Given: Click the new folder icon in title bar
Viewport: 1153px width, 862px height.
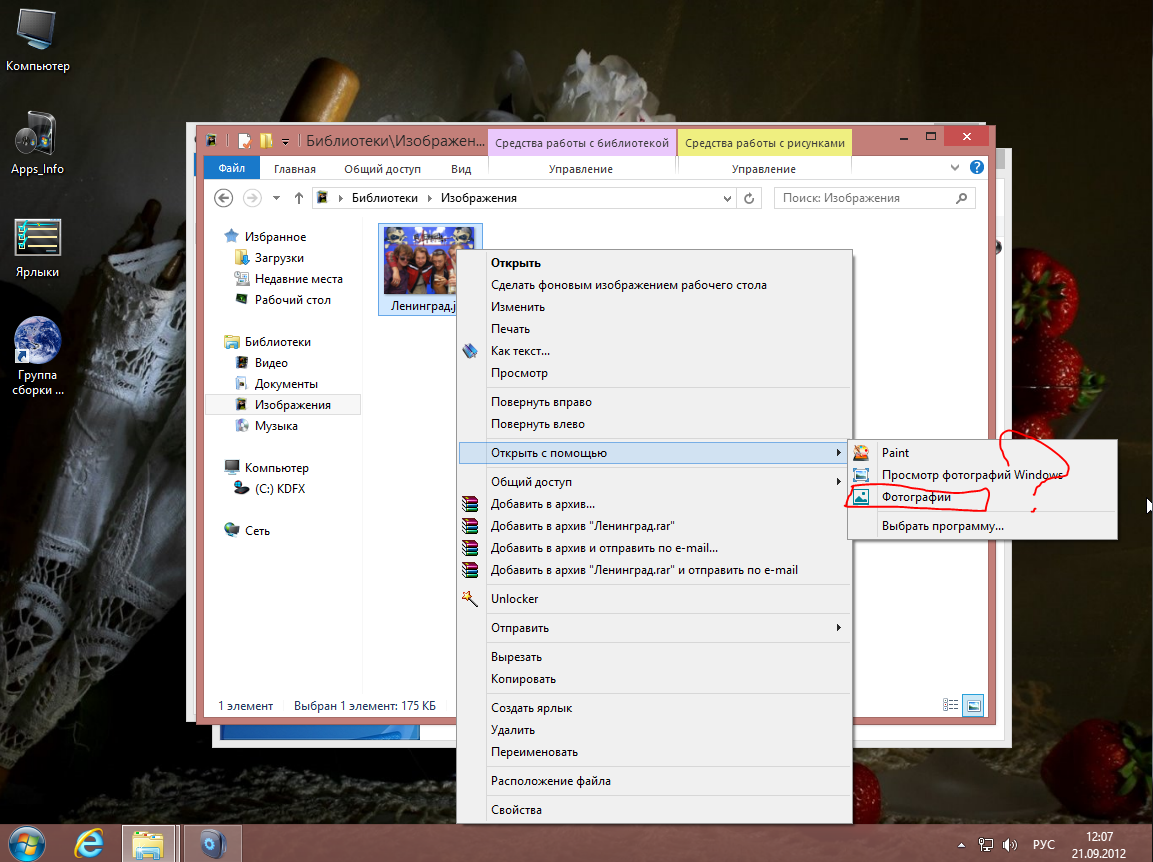Looking at the screenshot, I should click(265, 140).
